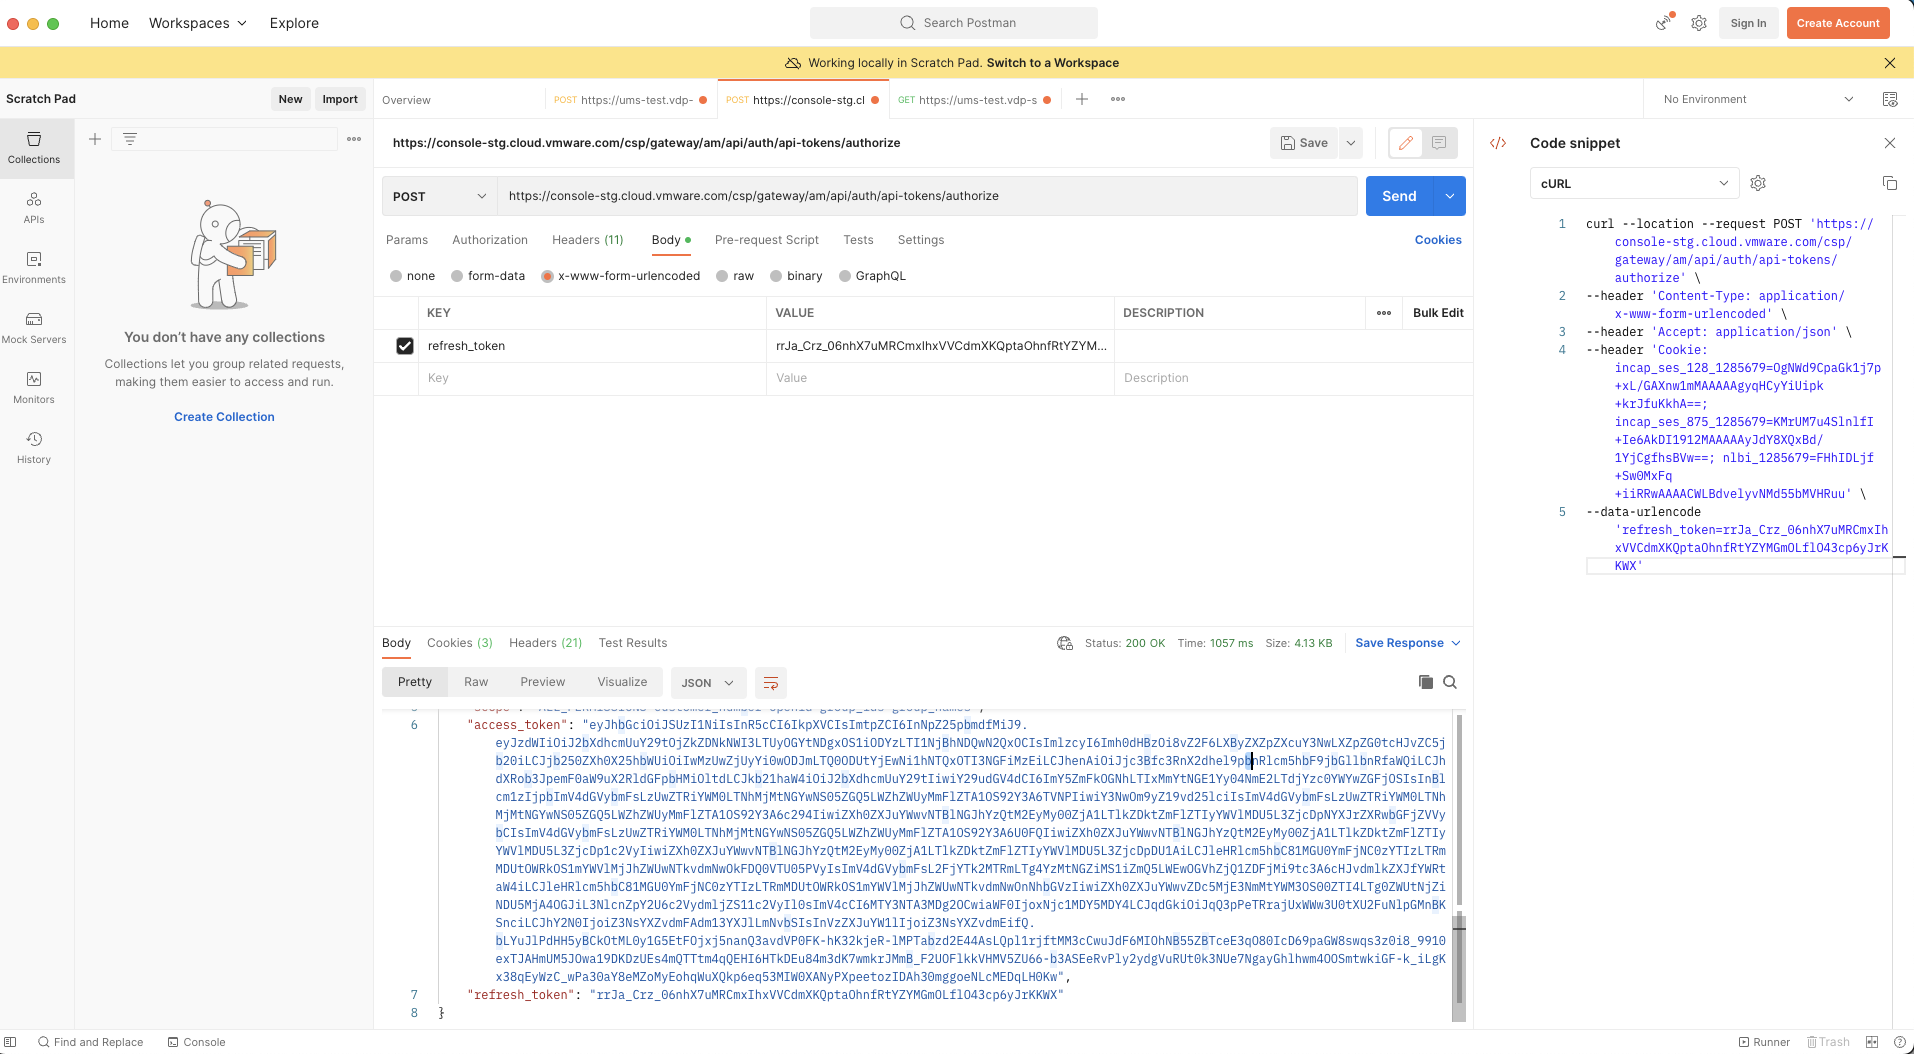Click the Create Account button
Screen dimensions: 1914x1054
1838,23
